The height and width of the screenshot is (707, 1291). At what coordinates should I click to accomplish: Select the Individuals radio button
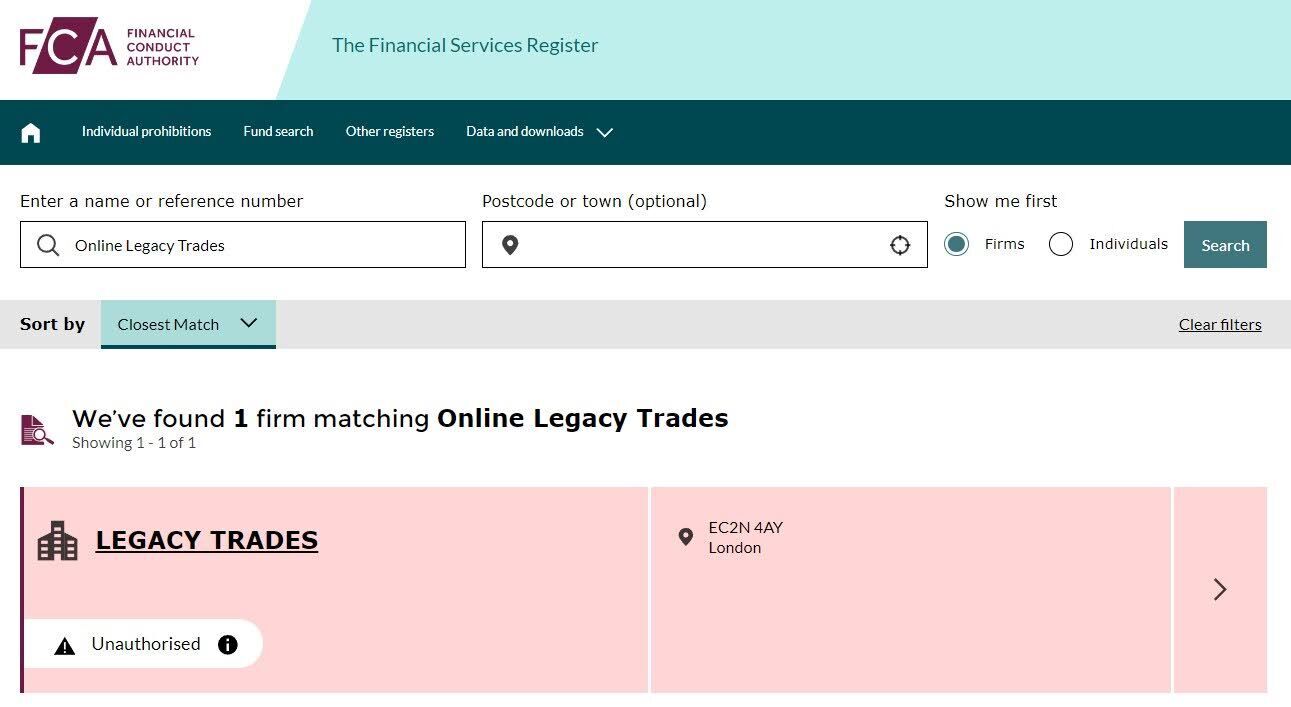click(1061, 244)
